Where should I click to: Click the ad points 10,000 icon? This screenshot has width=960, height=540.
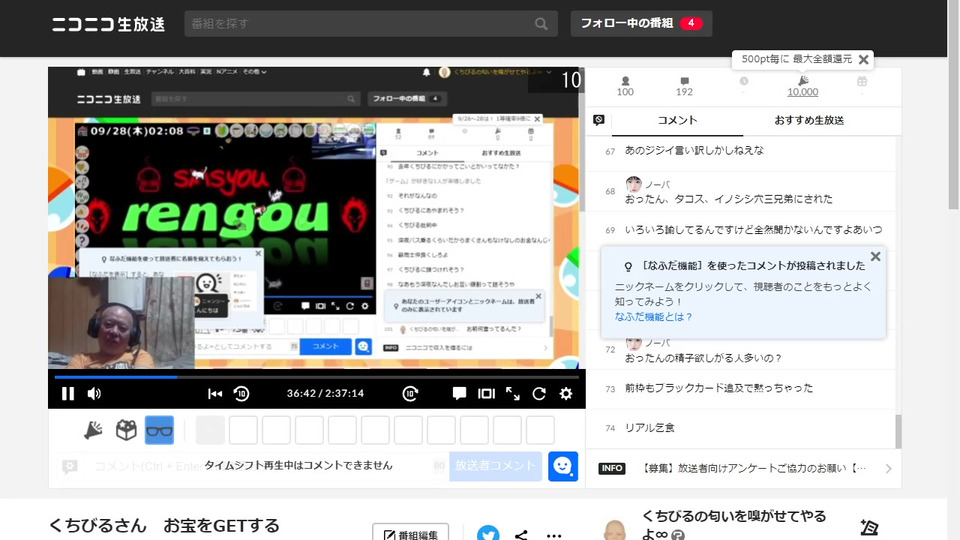pyautogui.click(x=803, y=81)
